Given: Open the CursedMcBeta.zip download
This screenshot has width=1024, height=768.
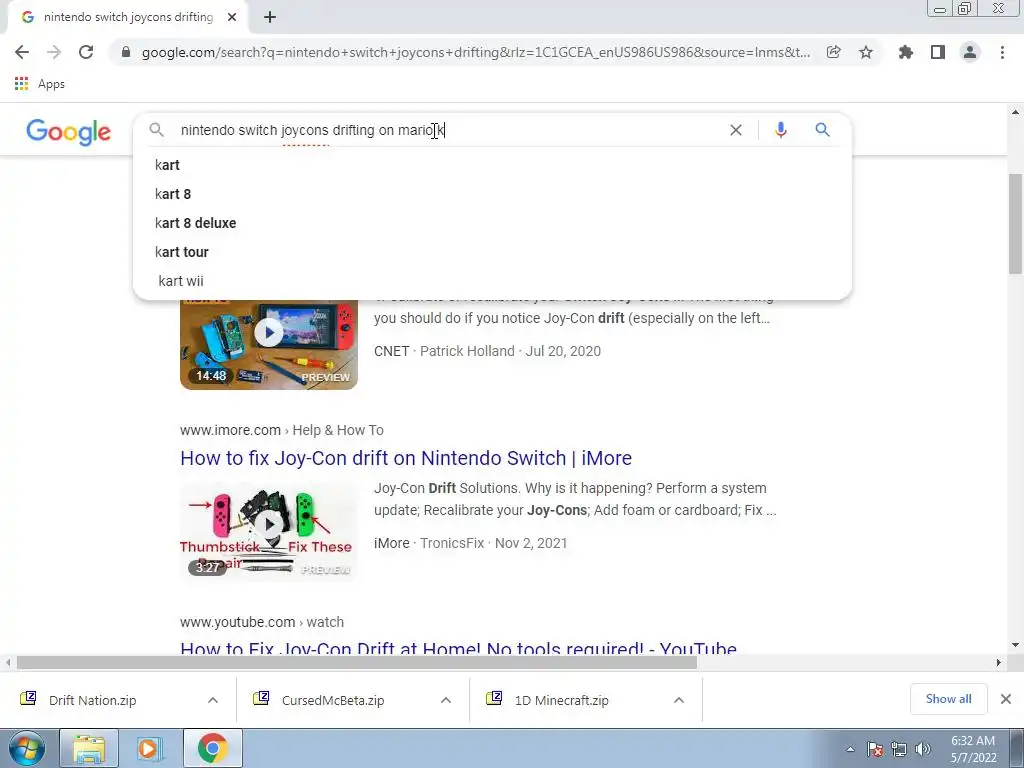Looking at the screenshot, I should click(333, 700).
